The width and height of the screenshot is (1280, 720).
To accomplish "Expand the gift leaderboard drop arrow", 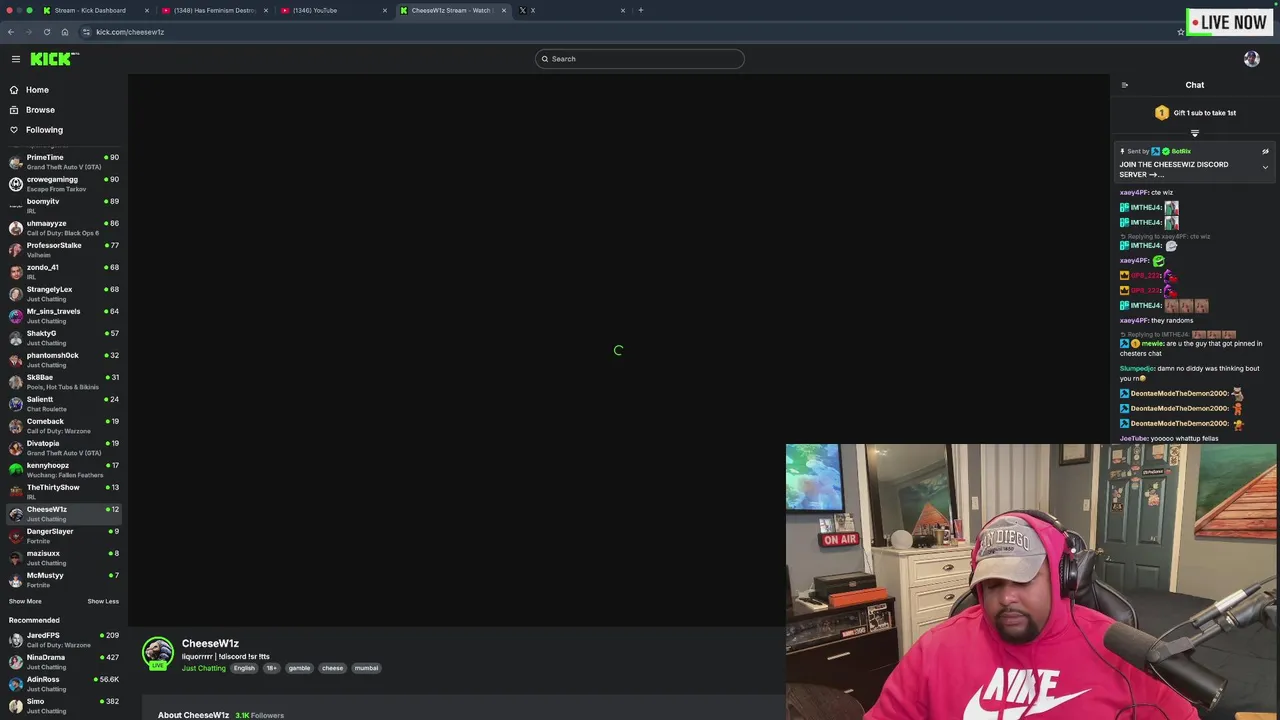I will (x=1194, y=133).
